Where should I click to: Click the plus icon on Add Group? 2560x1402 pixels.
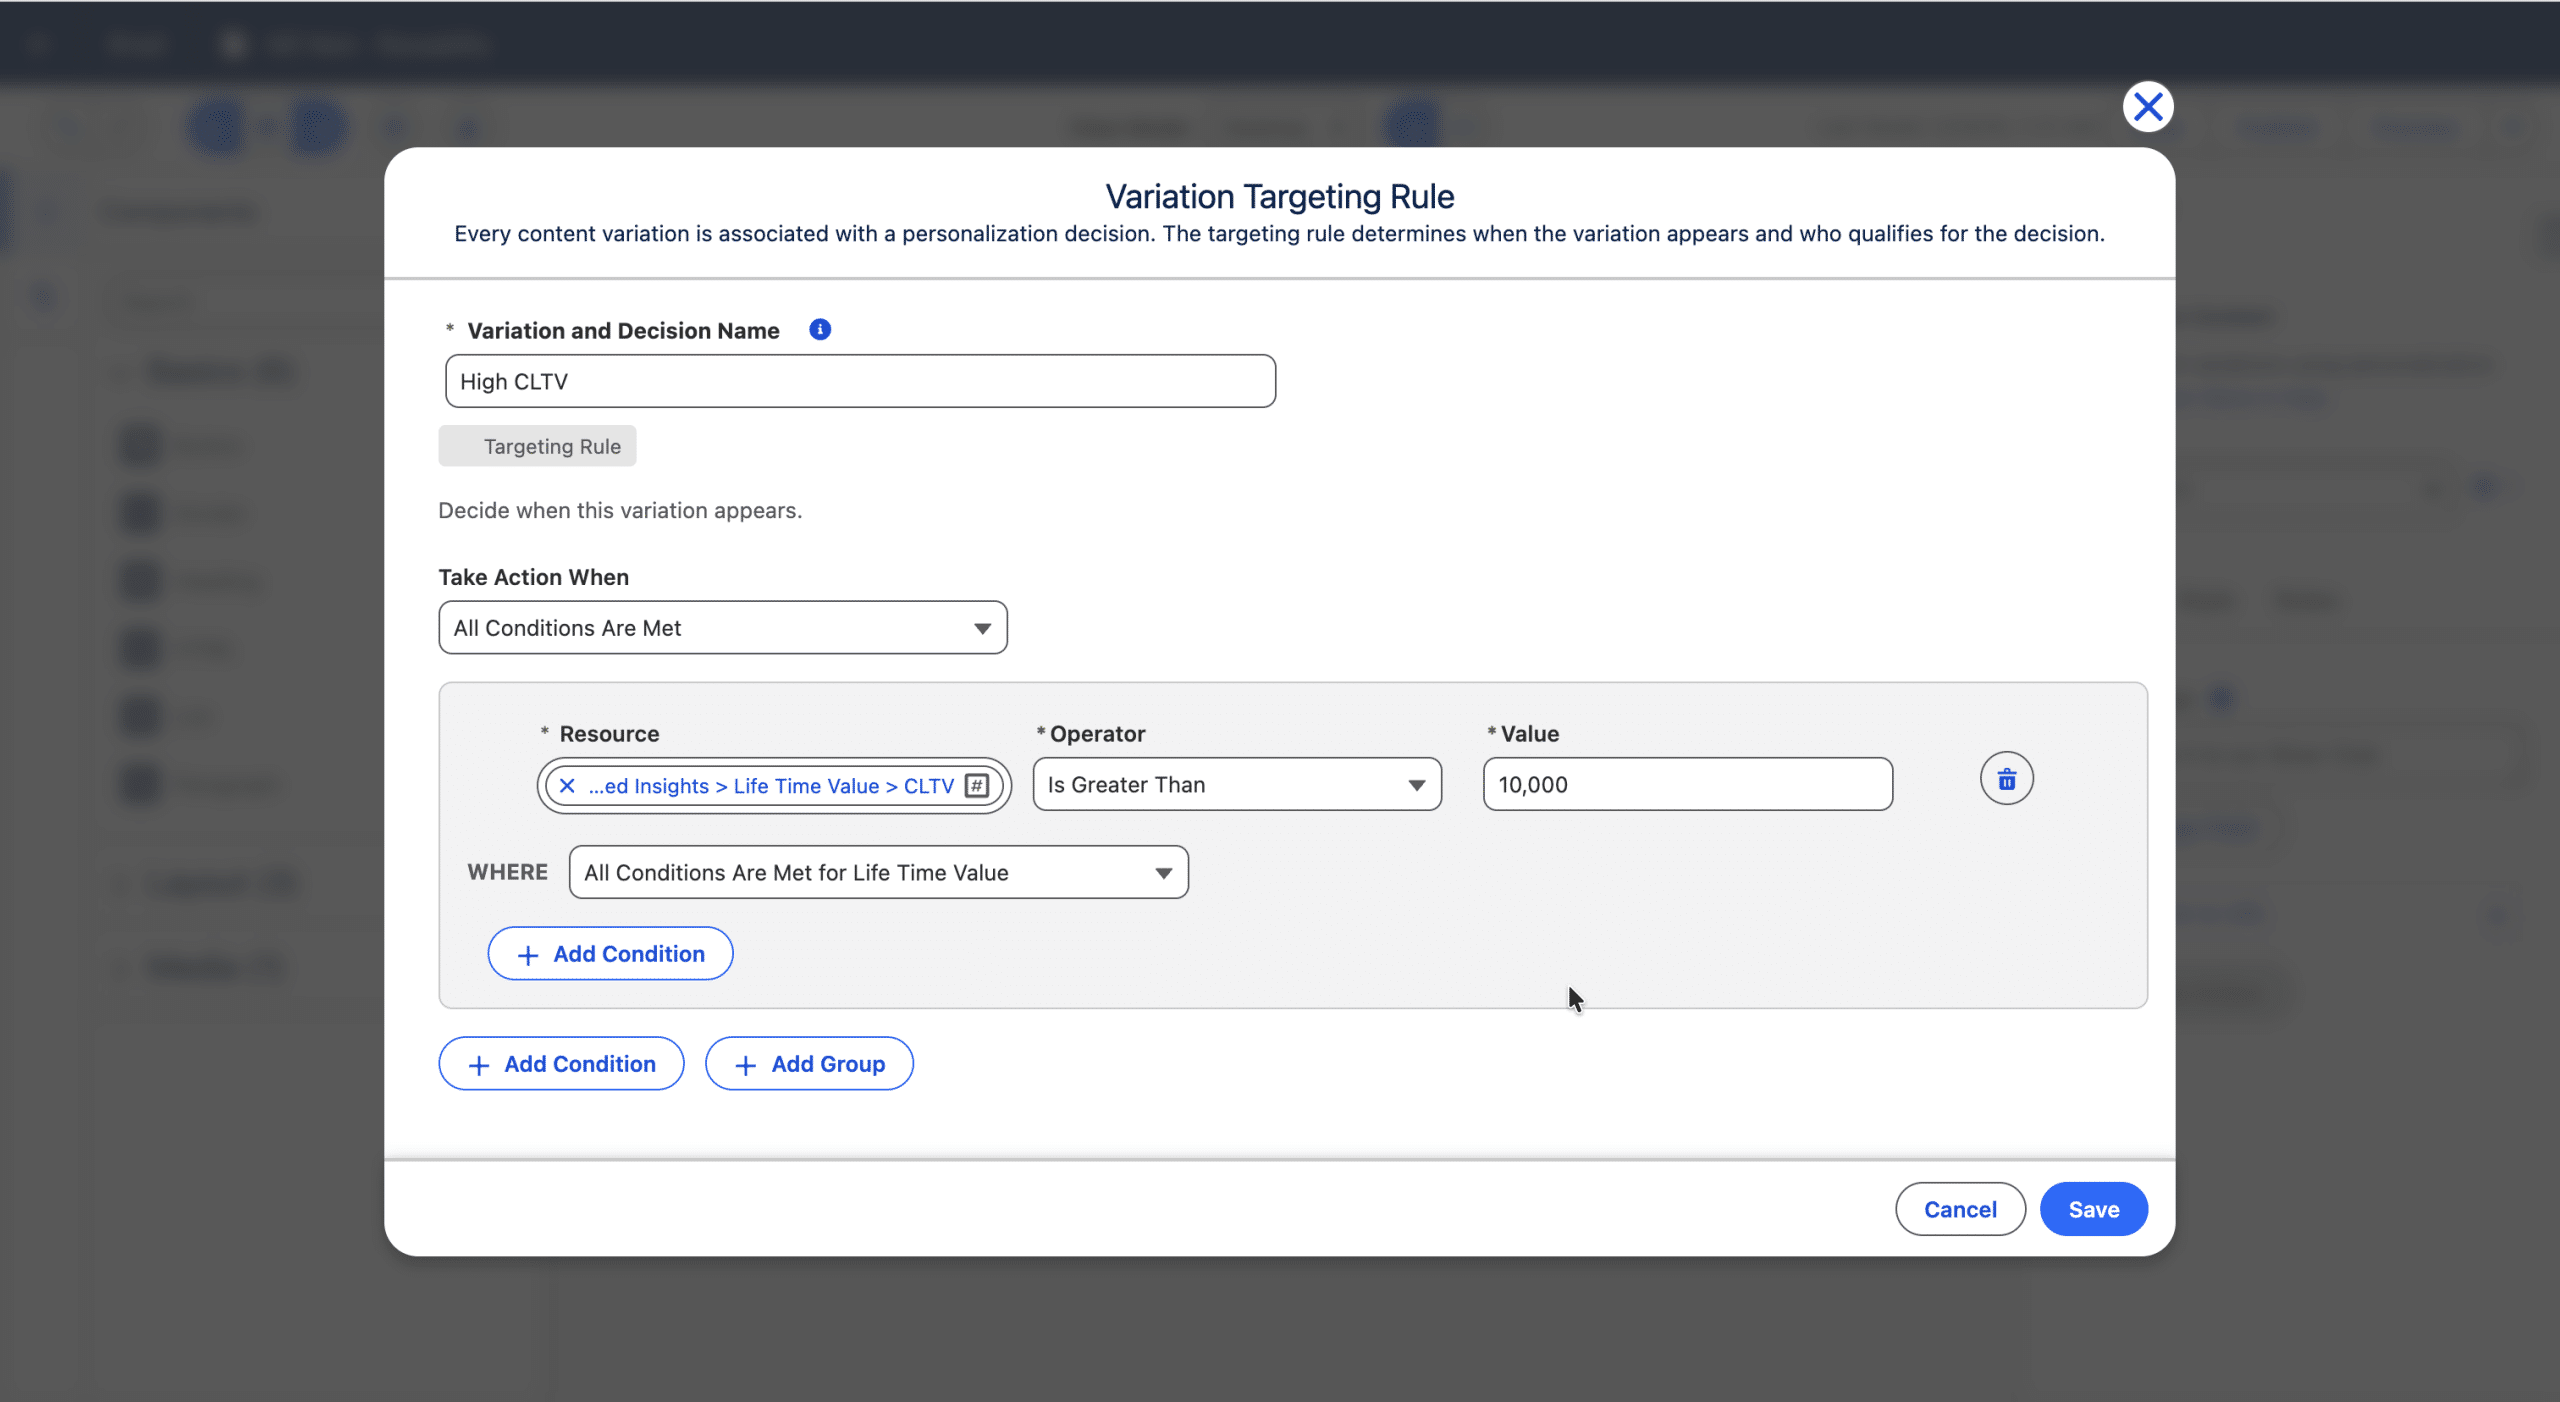tap(745, 1065)
